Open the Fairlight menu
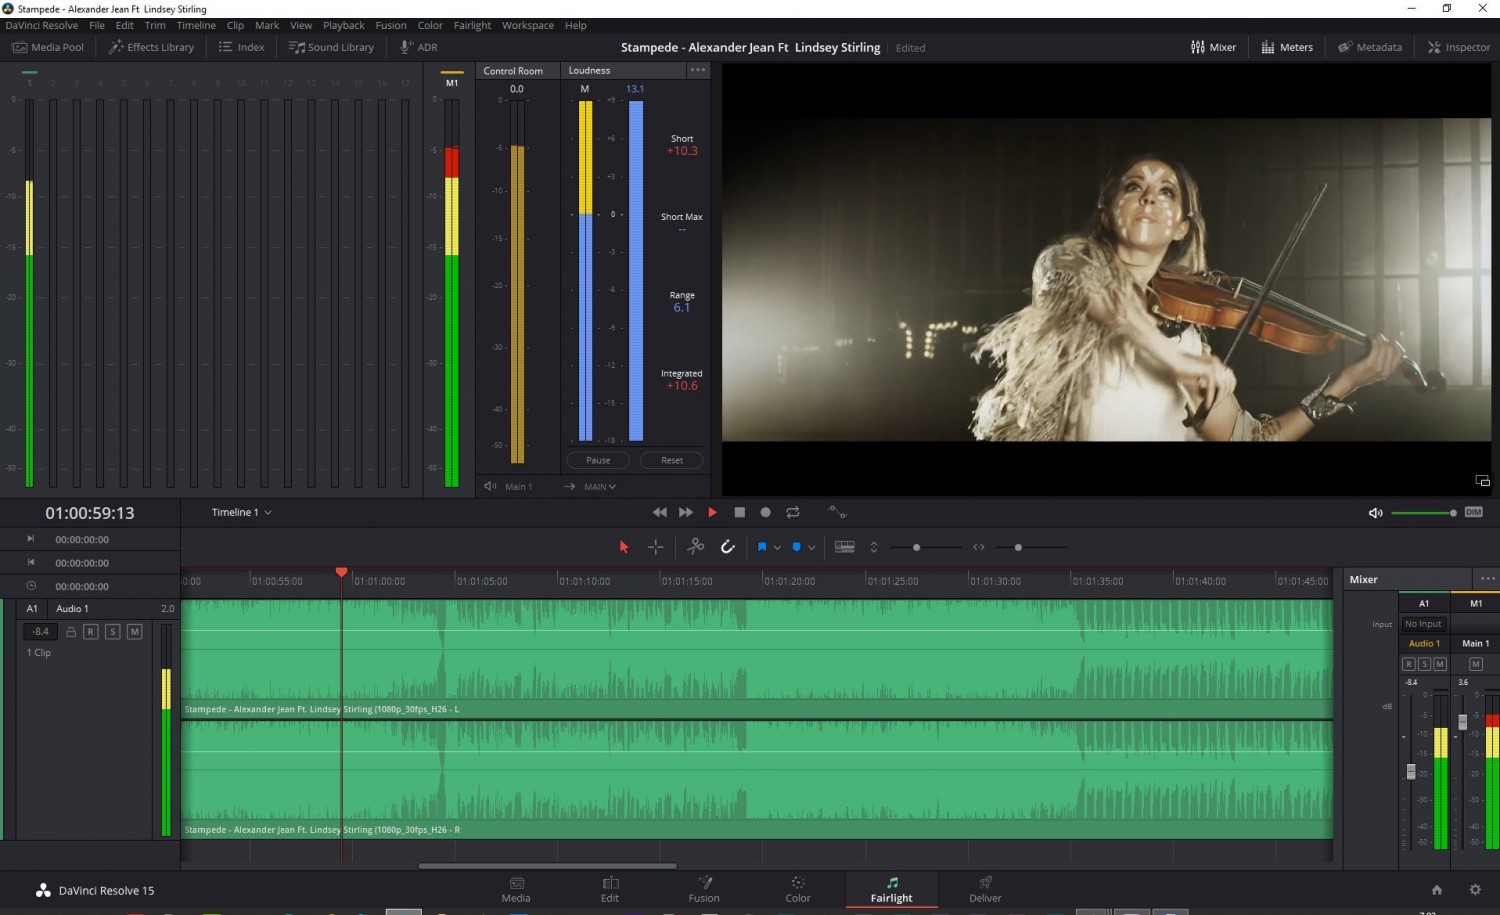The width and height of the screenshot is (1500, 915). pos(472,25)
